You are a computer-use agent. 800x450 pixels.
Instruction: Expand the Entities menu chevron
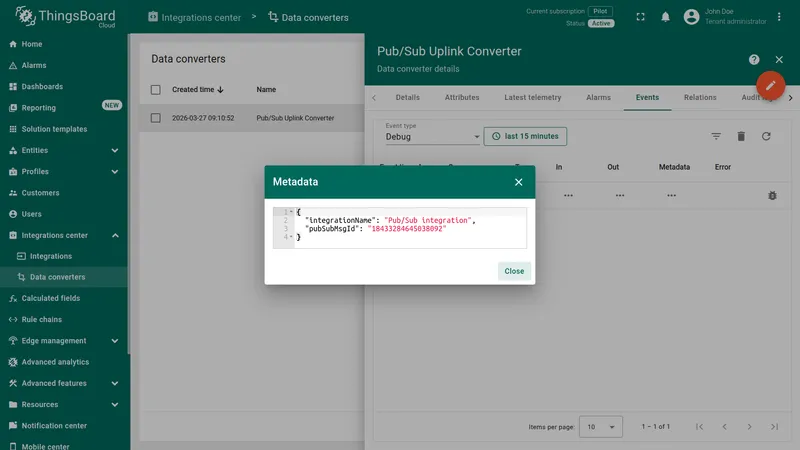(115, 151)
